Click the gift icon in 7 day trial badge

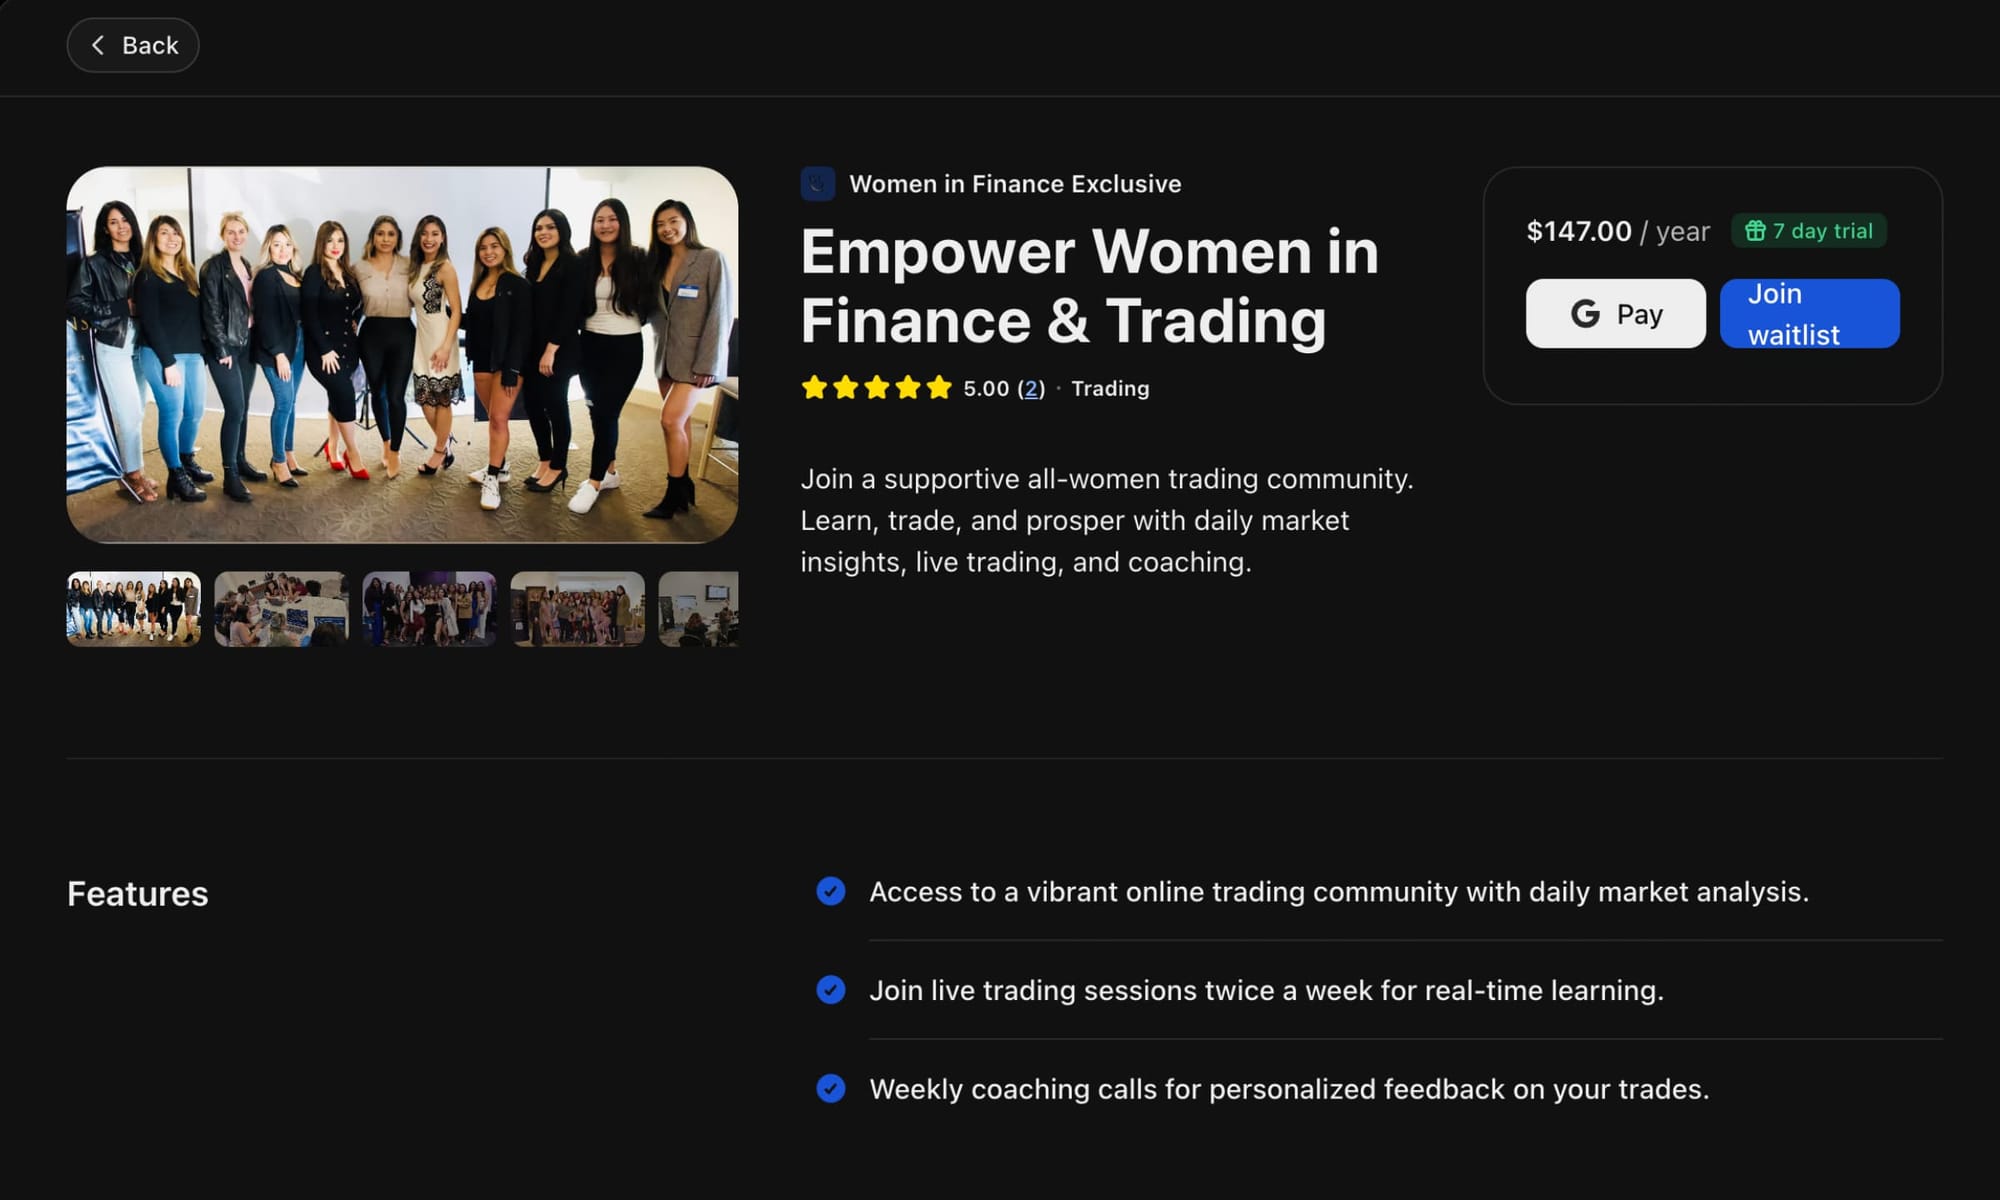(1754, 231)
